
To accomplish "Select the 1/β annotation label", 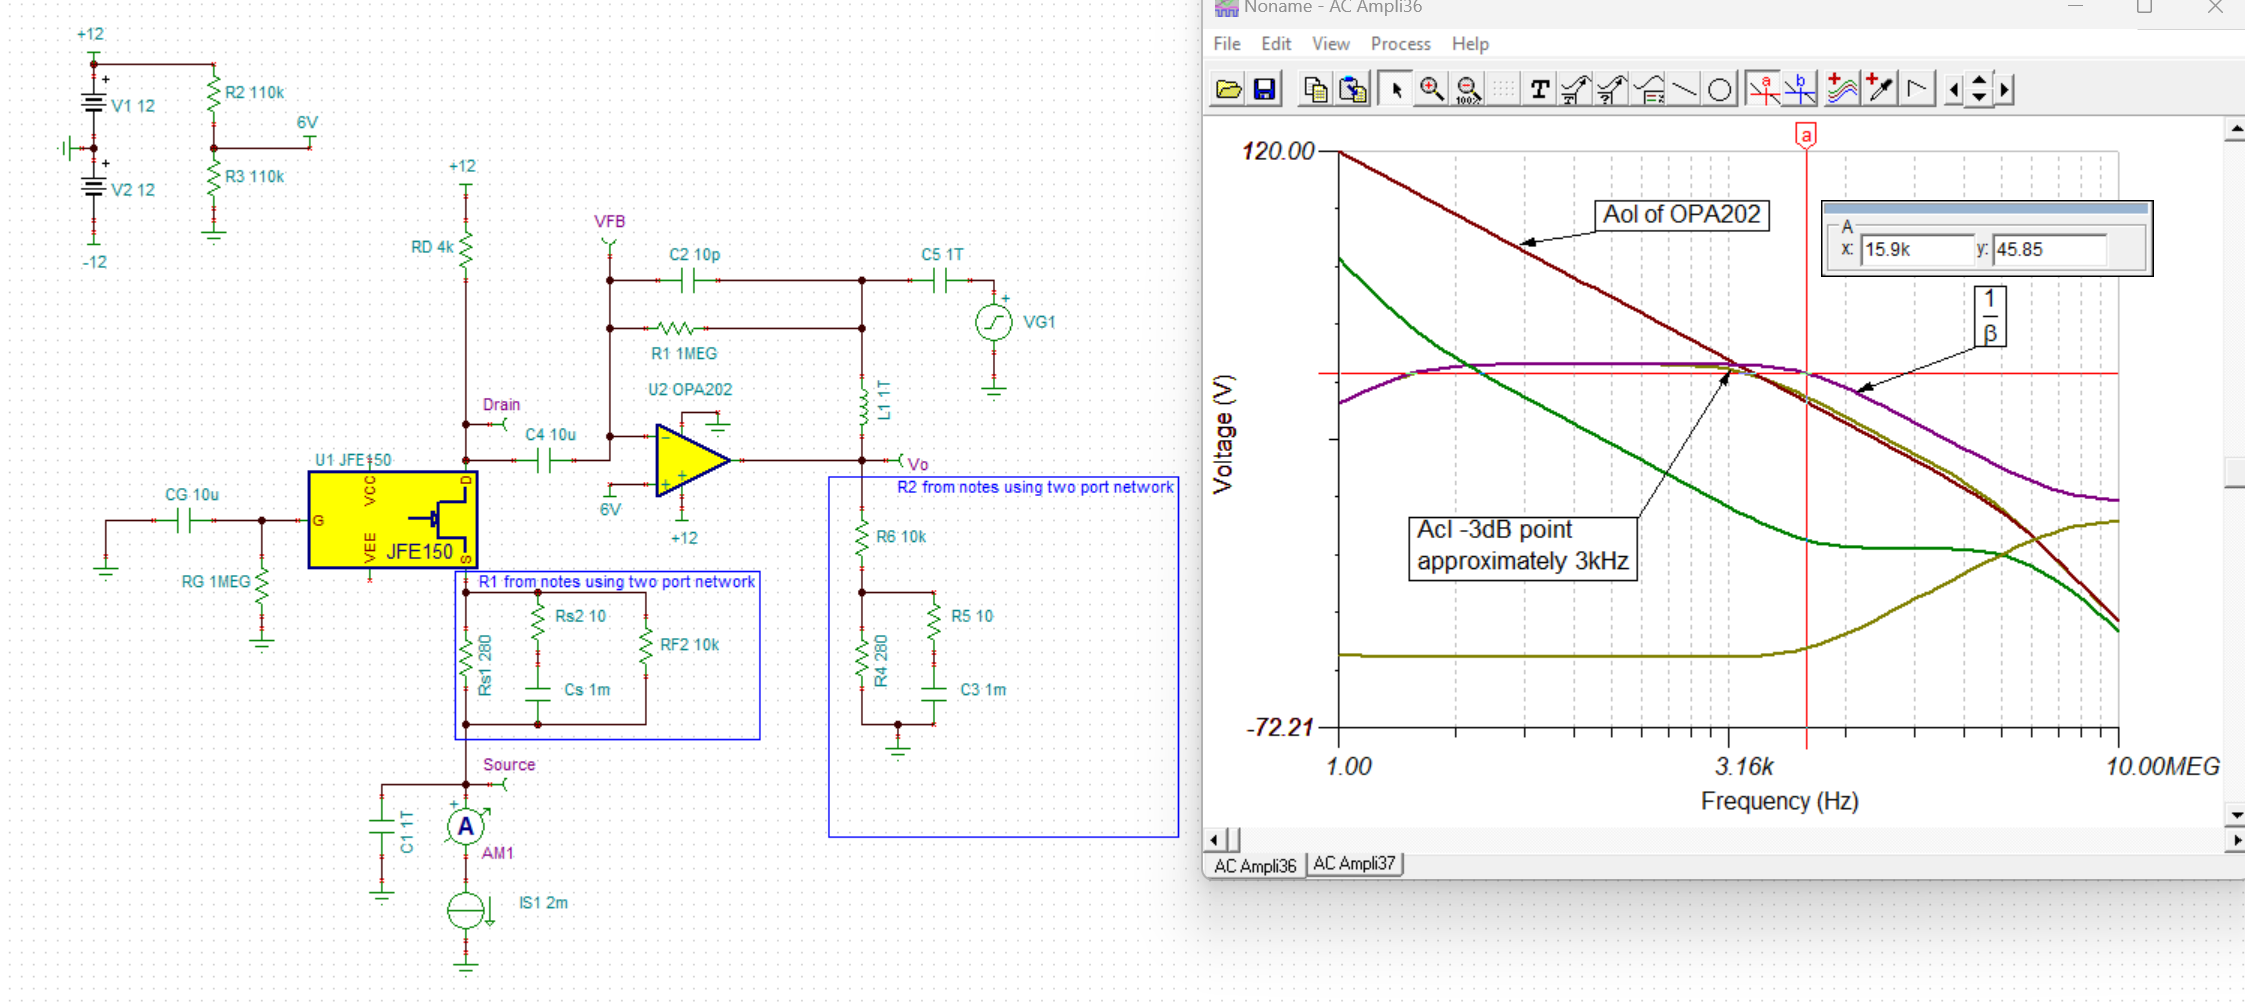I will pyautogui.click(x=1989, y=316).
